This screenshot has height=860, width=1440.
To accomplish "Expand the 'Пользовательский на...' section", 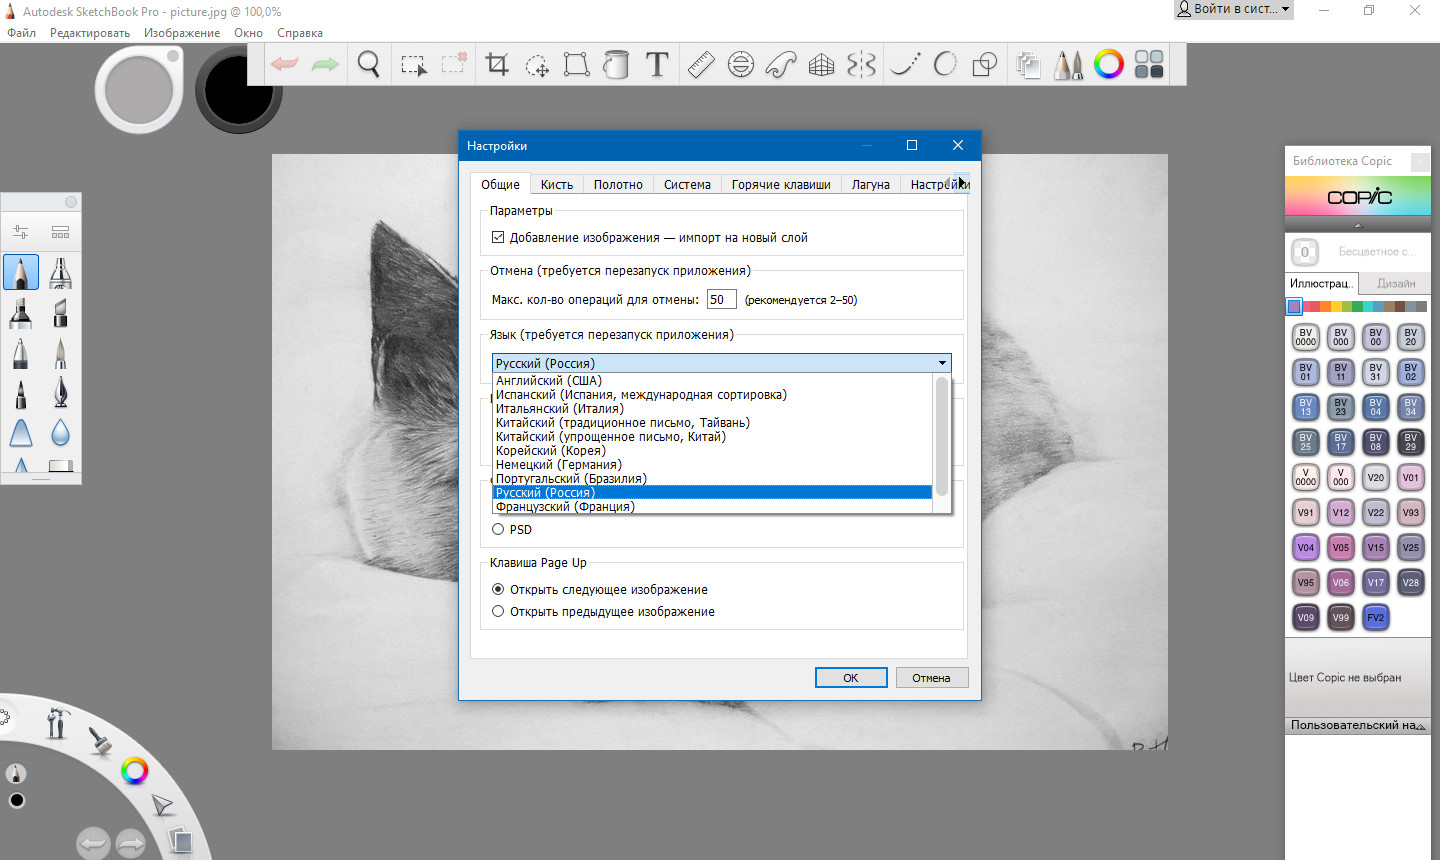I will [1357, 725].
